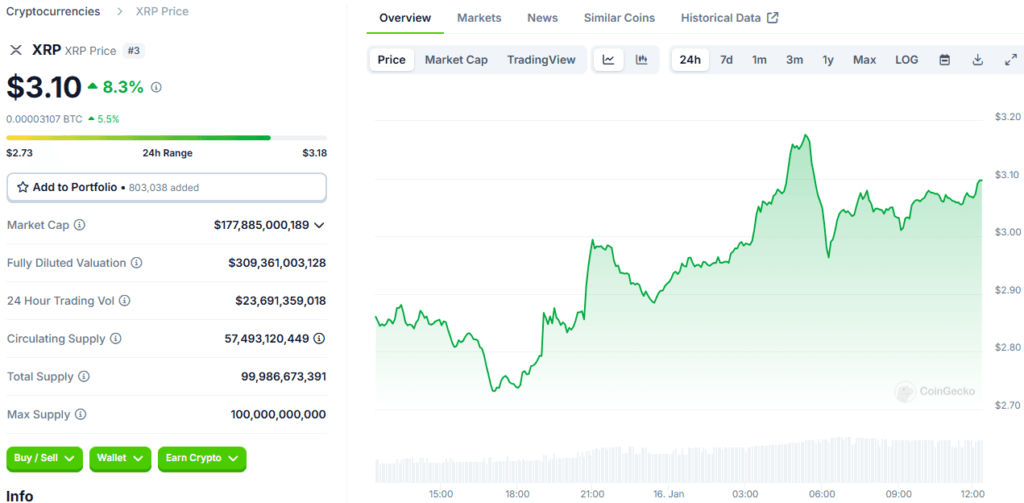Click the $3.10 current price text
The height and width of the screenshot is (503, 1024).
point(44,87)
